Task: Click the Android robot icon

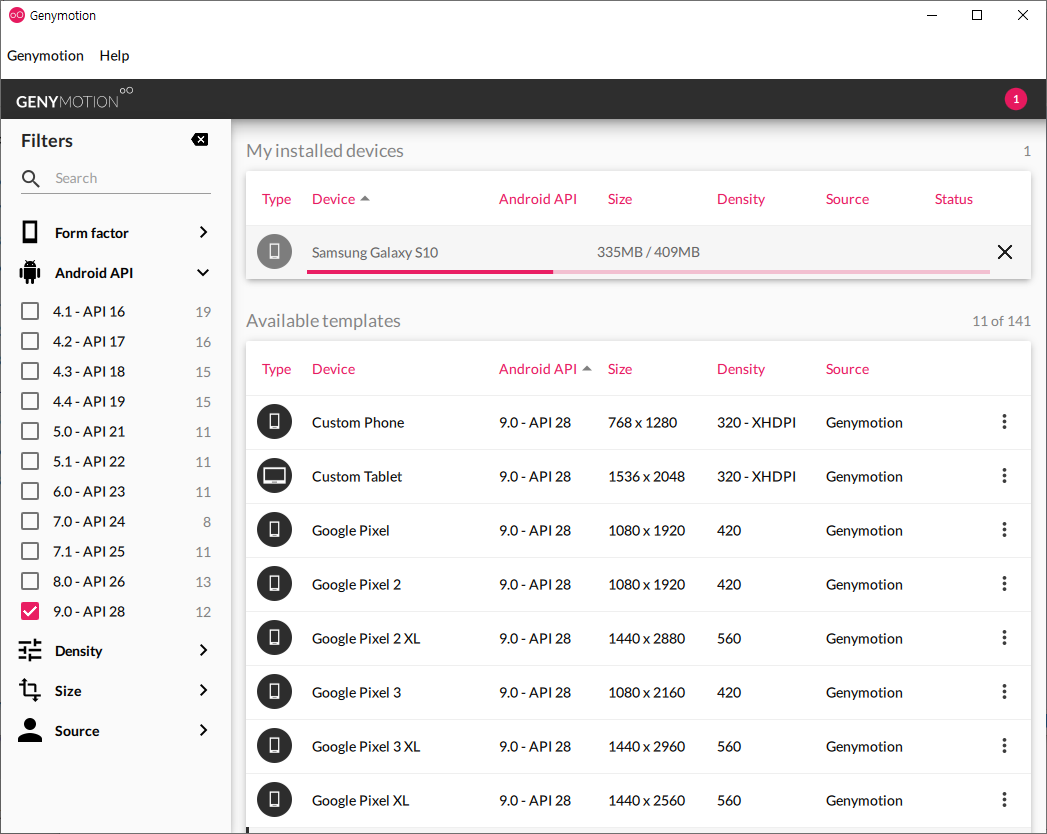Action: coord(30,272)
